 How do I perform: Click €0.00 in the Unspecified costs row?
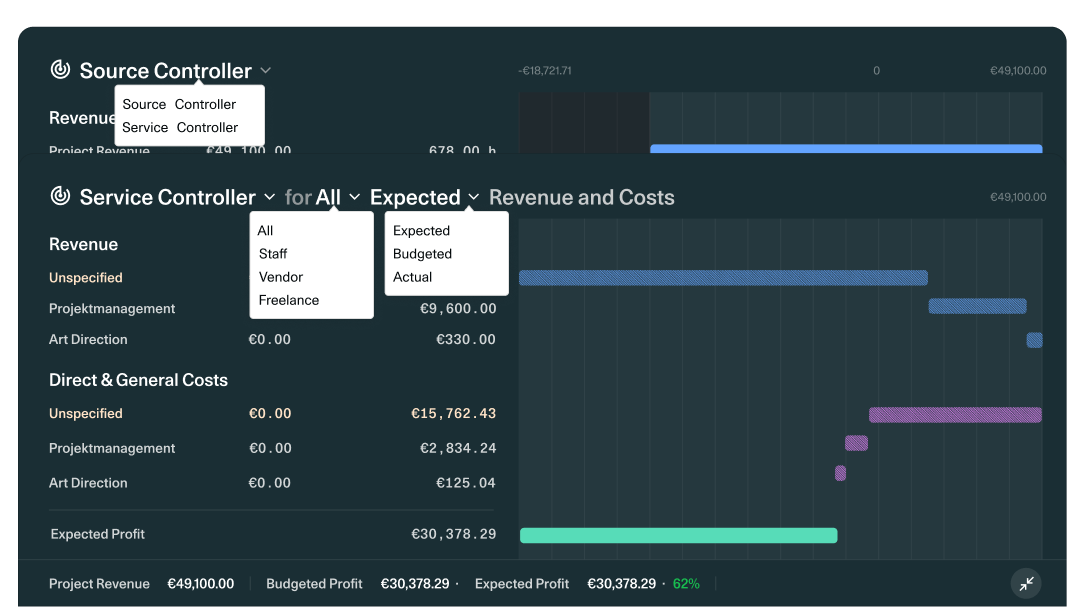(270, 413)
